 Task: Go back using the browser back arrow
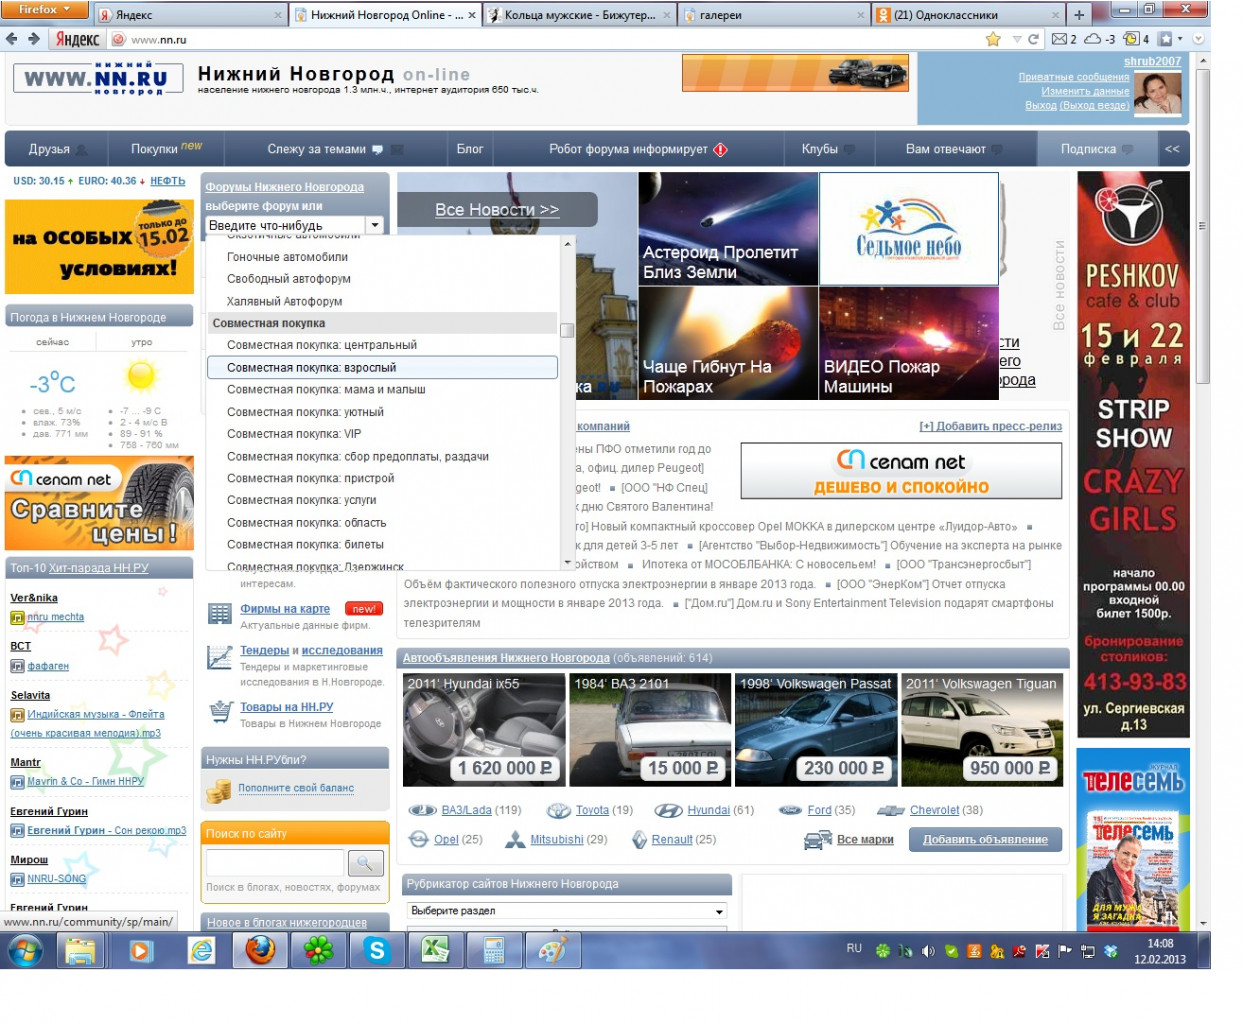[12, 39]
